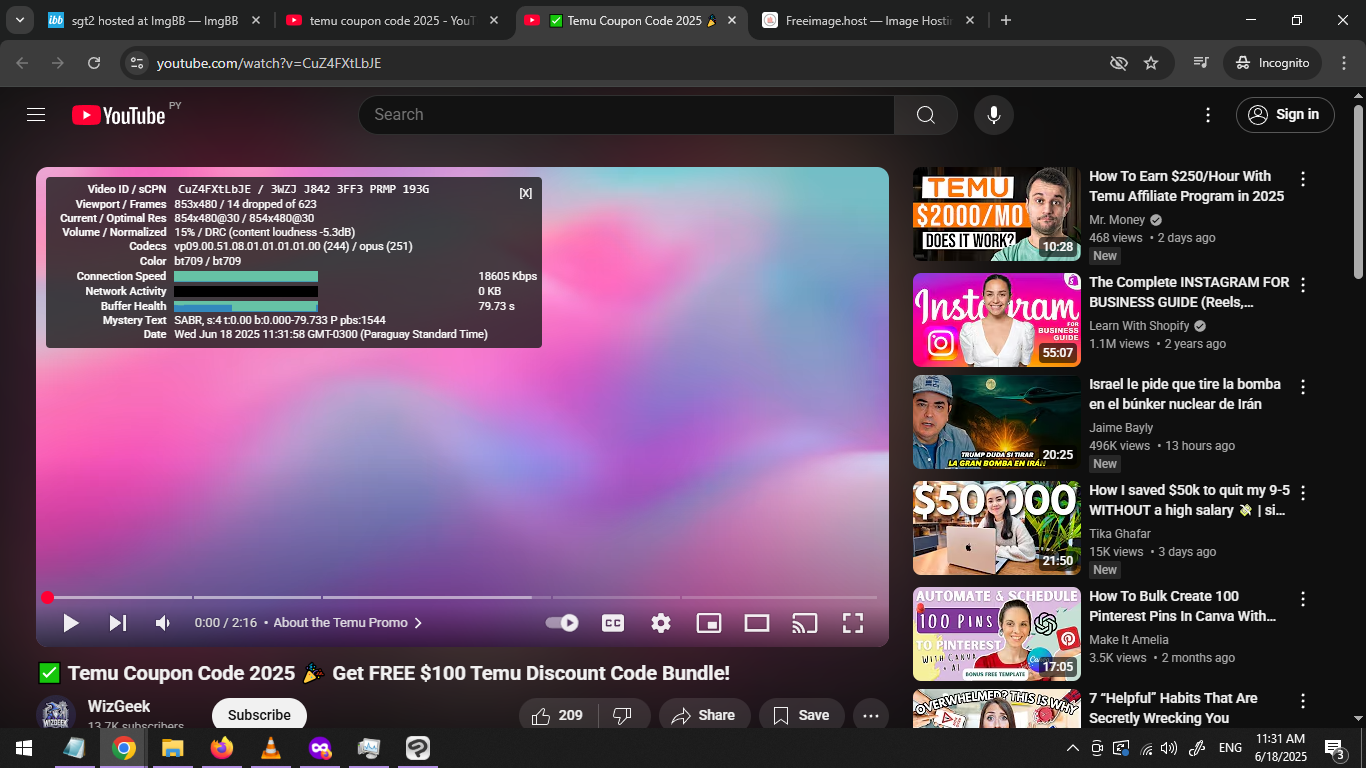Click the red playhead scrubber dot
The image size is (1366, 768).
point(47,598)
